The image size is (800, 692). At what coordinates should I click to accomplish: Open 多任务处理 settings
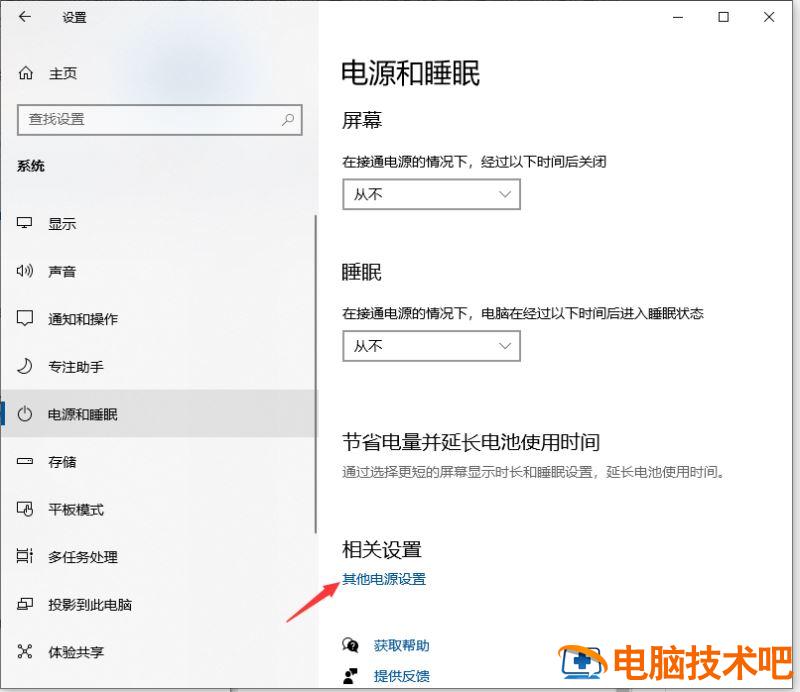pyautogui.click(x=70, y=557)
